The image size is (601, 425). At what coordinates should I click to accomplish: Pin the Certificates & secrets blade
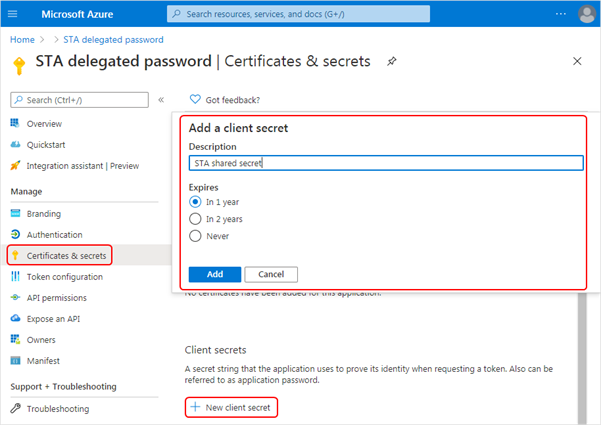coord(391,61)
